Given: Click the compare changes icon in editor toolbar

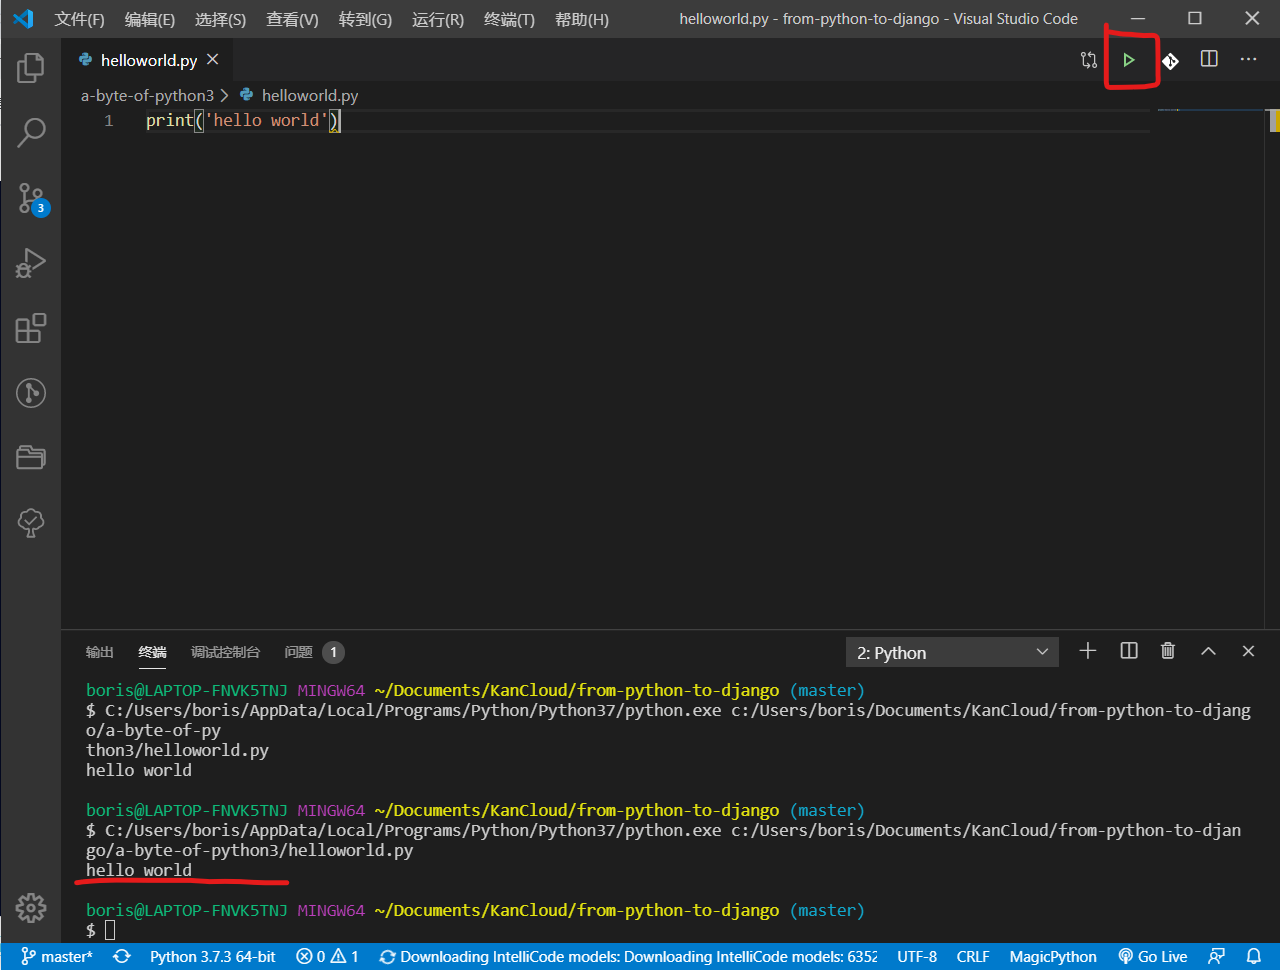Looking at the screenshot, I should click(1089, 60).
